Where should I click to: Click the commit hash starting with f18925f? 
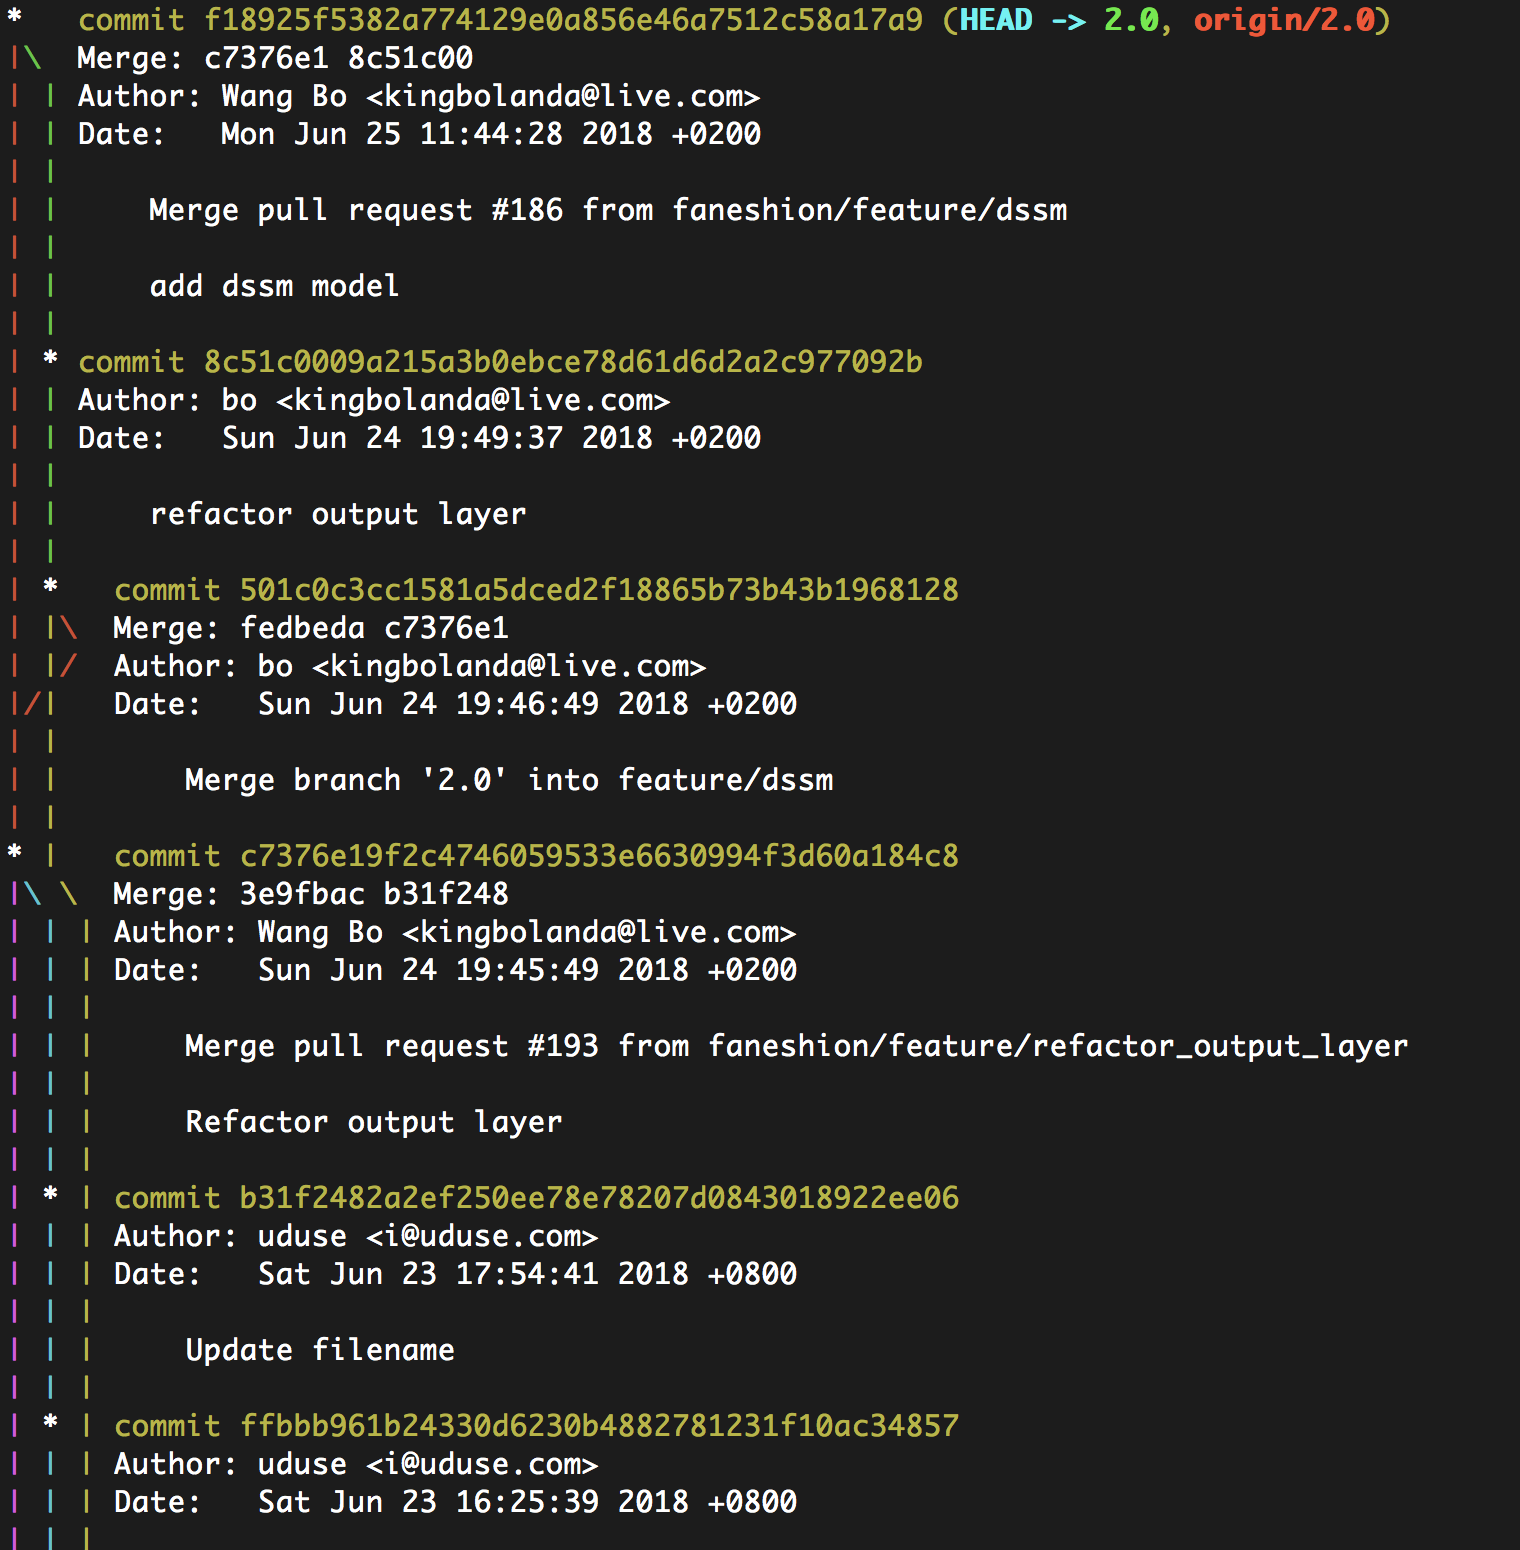(563, 20)
